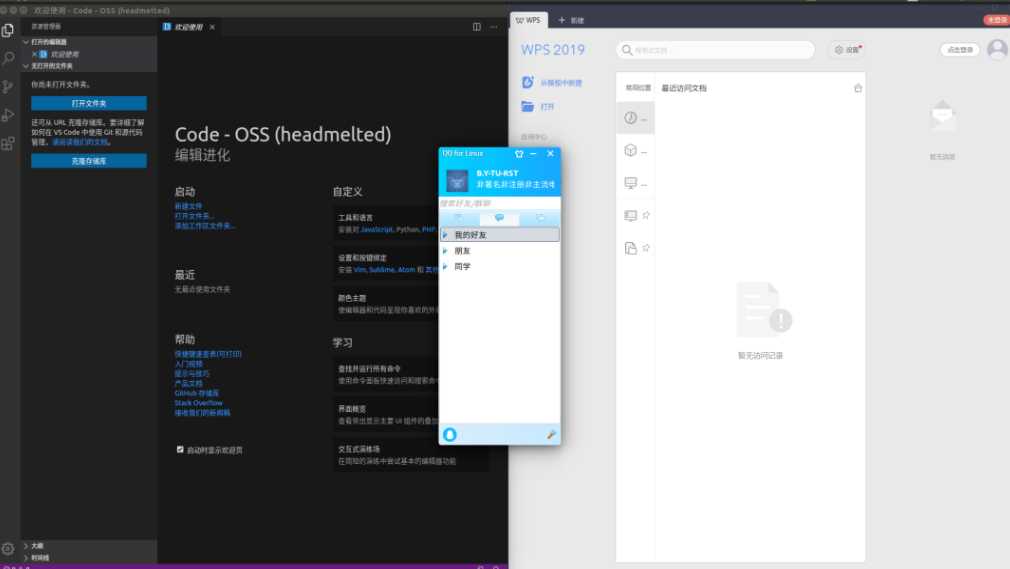Click the QQ penguin main menu icon
Viewport: 1010px width, 569px height.
(x=450, y=434)
